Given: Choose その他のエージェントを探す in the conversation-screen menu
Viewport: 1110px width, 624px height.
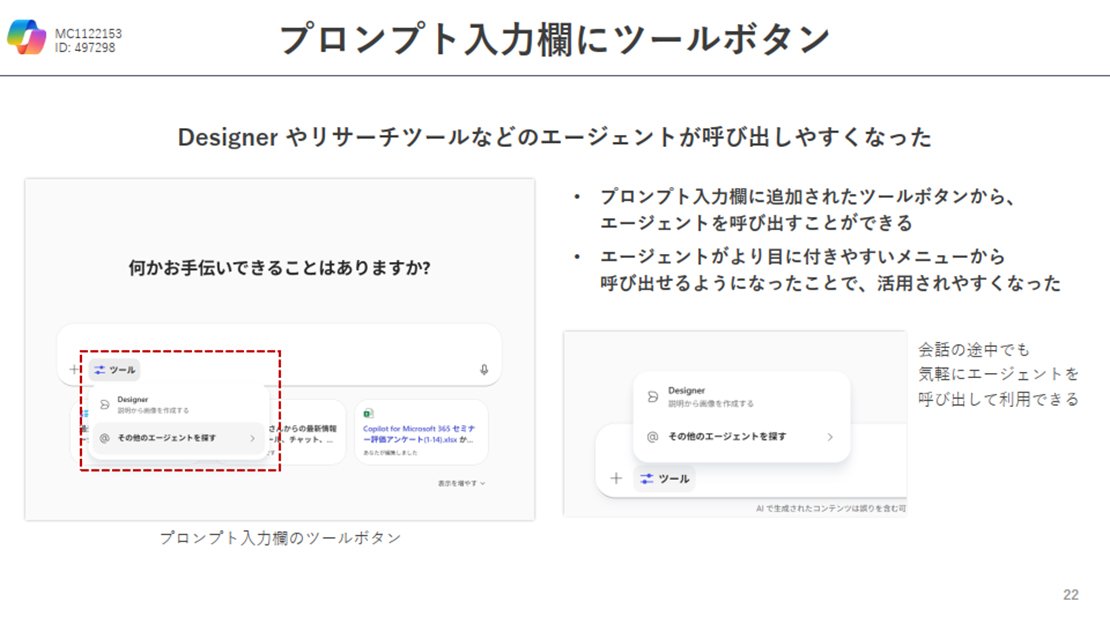Looking at the screenshot, I should (741, 436).
